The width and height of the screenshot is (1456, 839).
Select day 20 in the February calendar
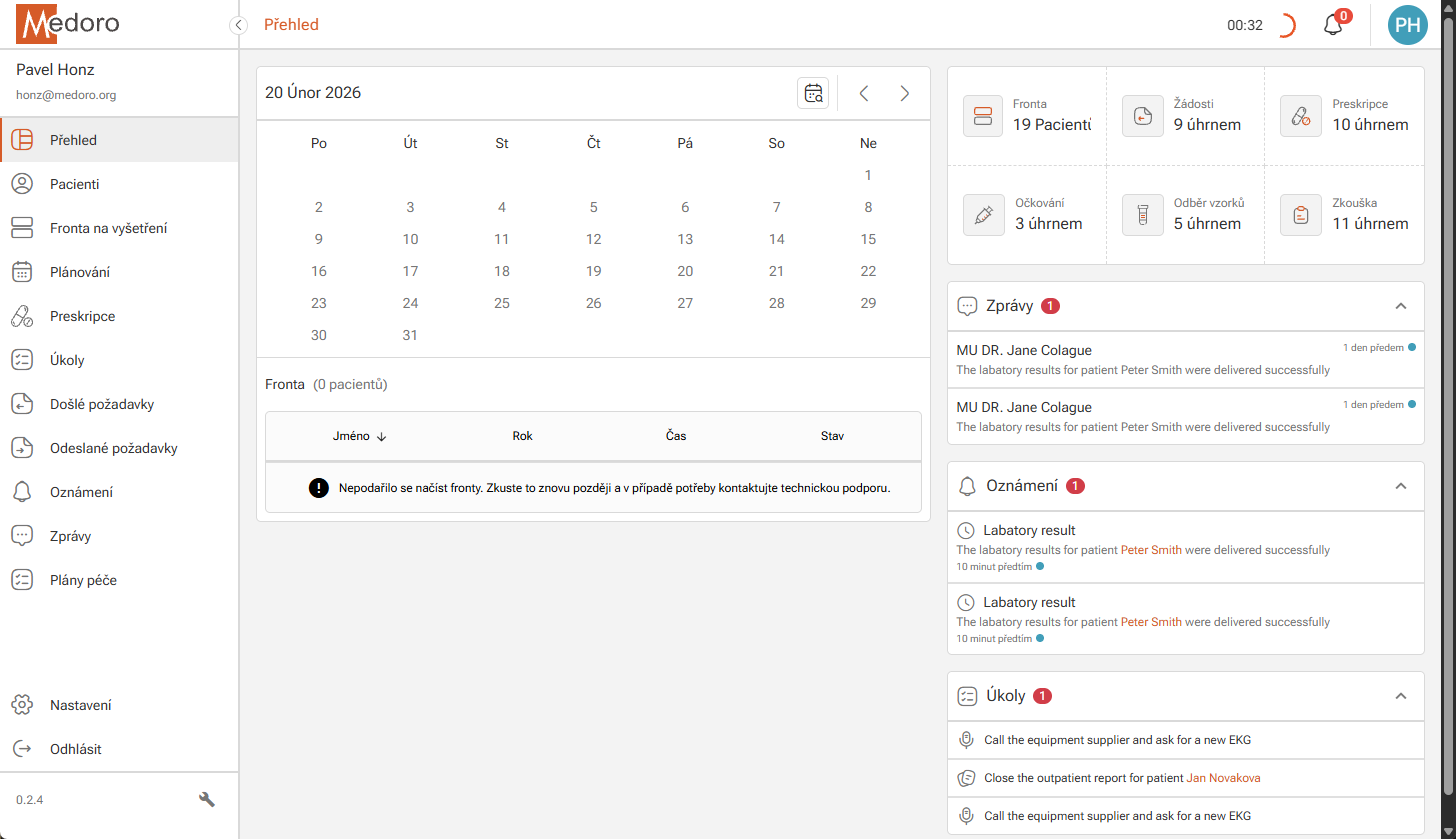[x=685, y=271]
